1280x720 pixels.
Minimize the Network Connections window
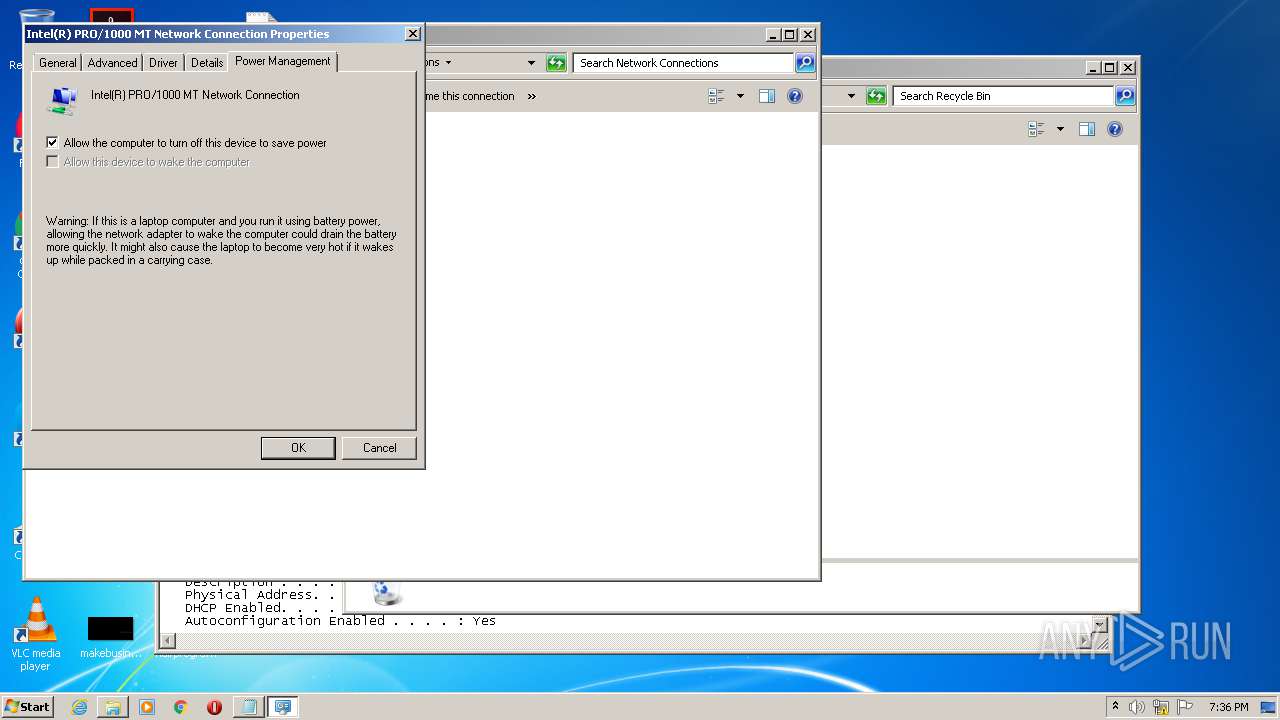(773, 34)
